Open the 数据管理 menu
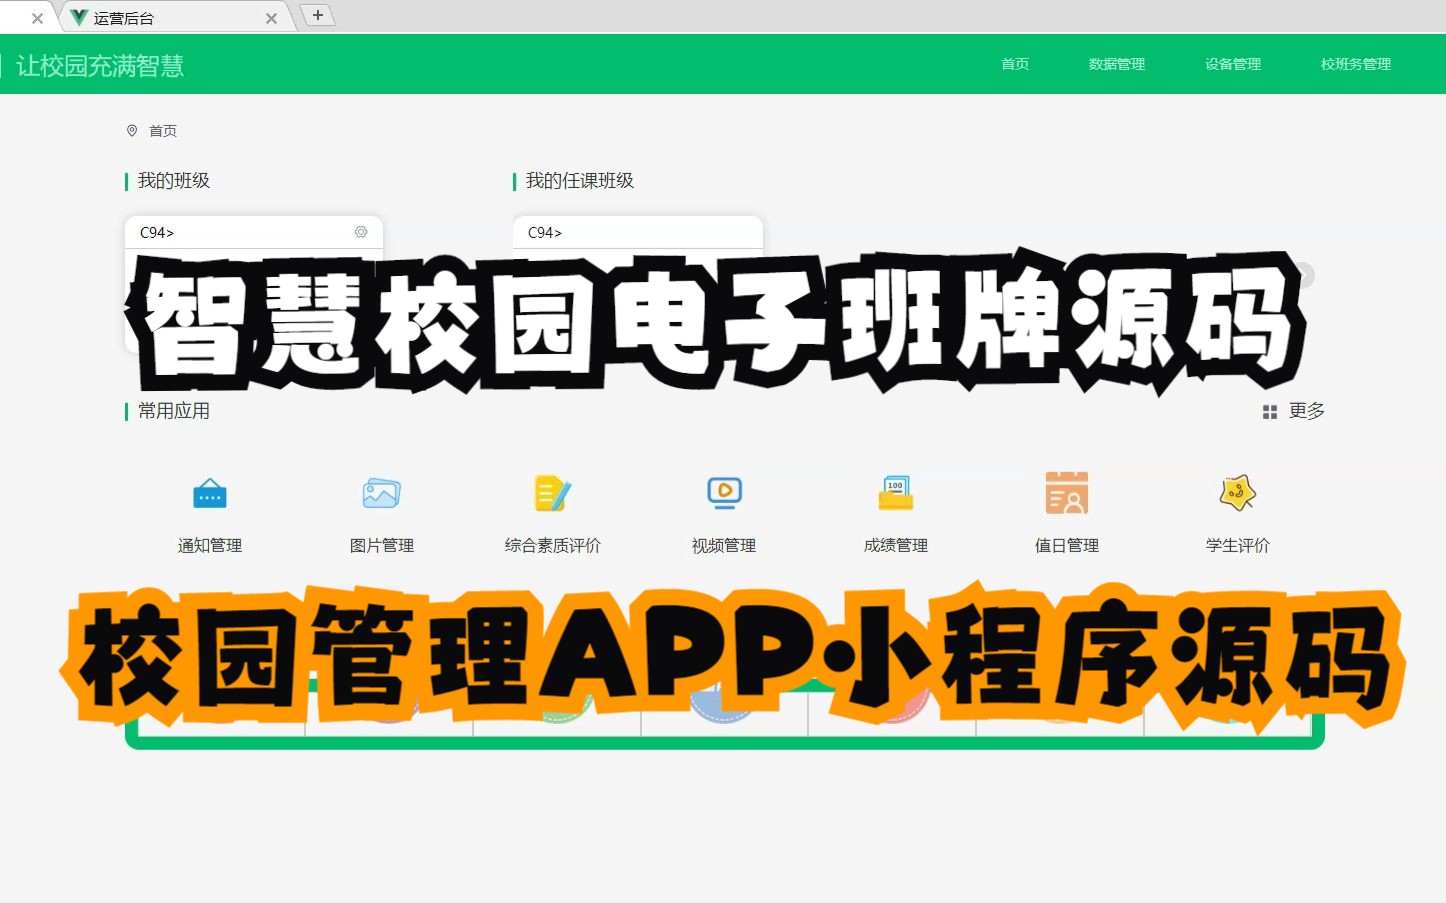Image resolution: width=1446 pixels, height=903 pixels. click(1115, 64)
